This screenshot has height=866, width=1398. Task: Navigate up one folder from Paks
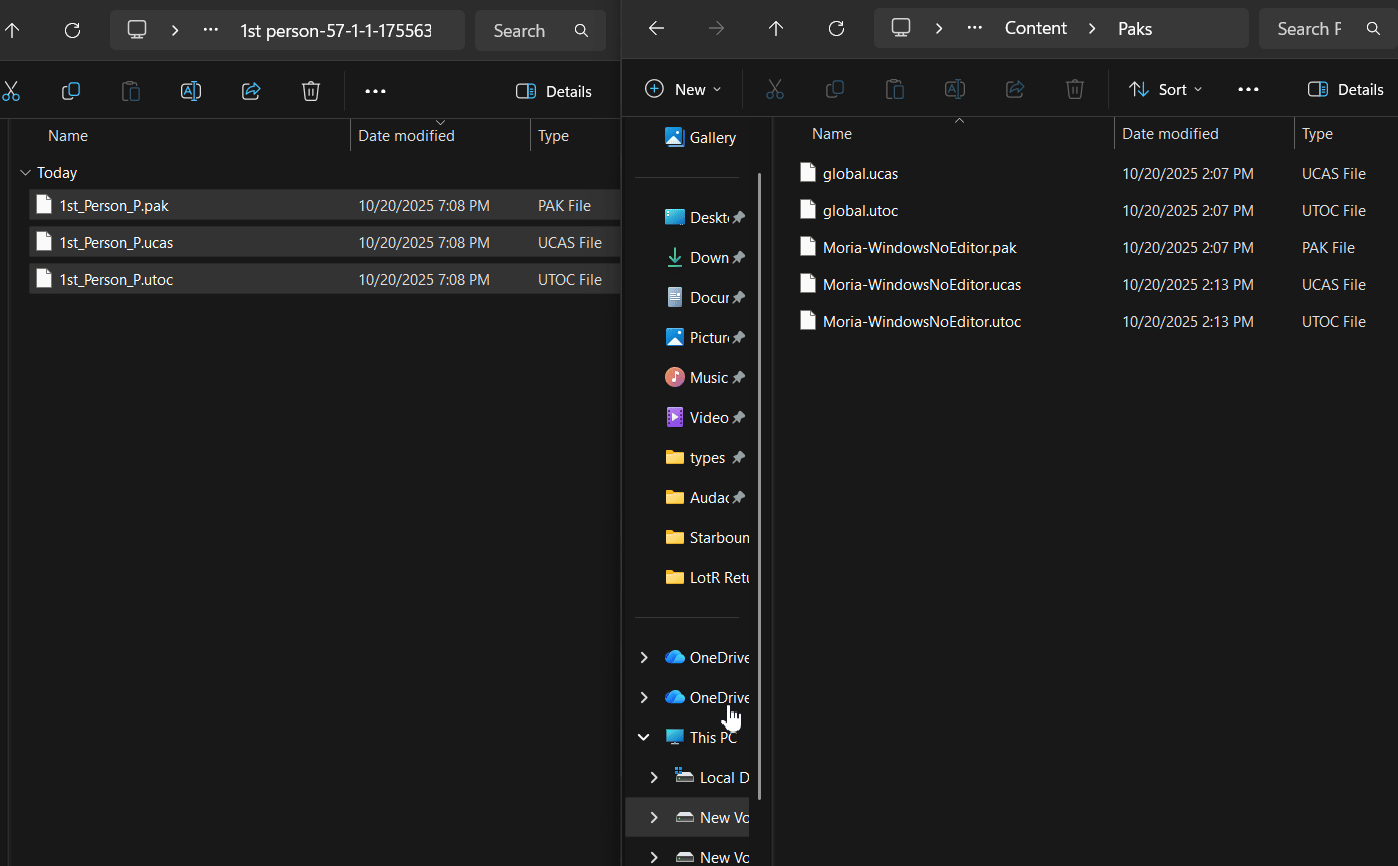[776, 29]
